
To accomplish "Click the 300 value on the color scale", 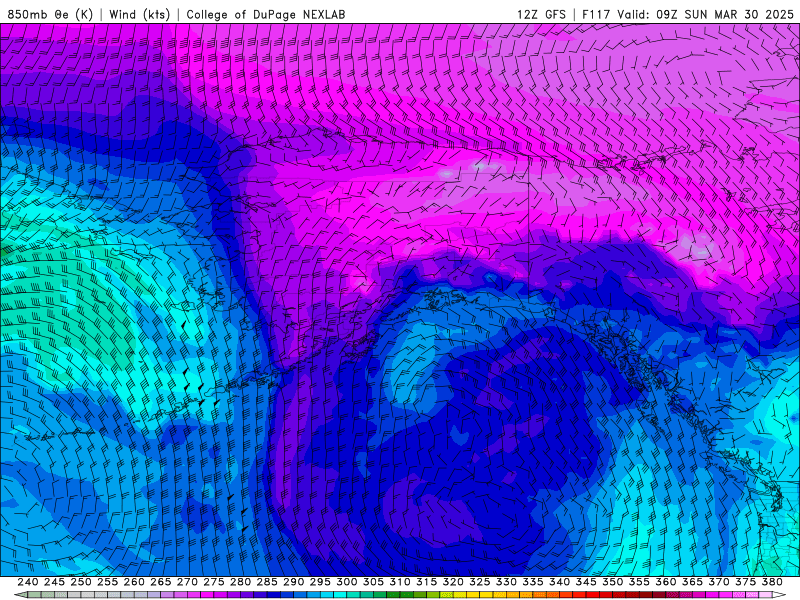I will tap(346, 582).
